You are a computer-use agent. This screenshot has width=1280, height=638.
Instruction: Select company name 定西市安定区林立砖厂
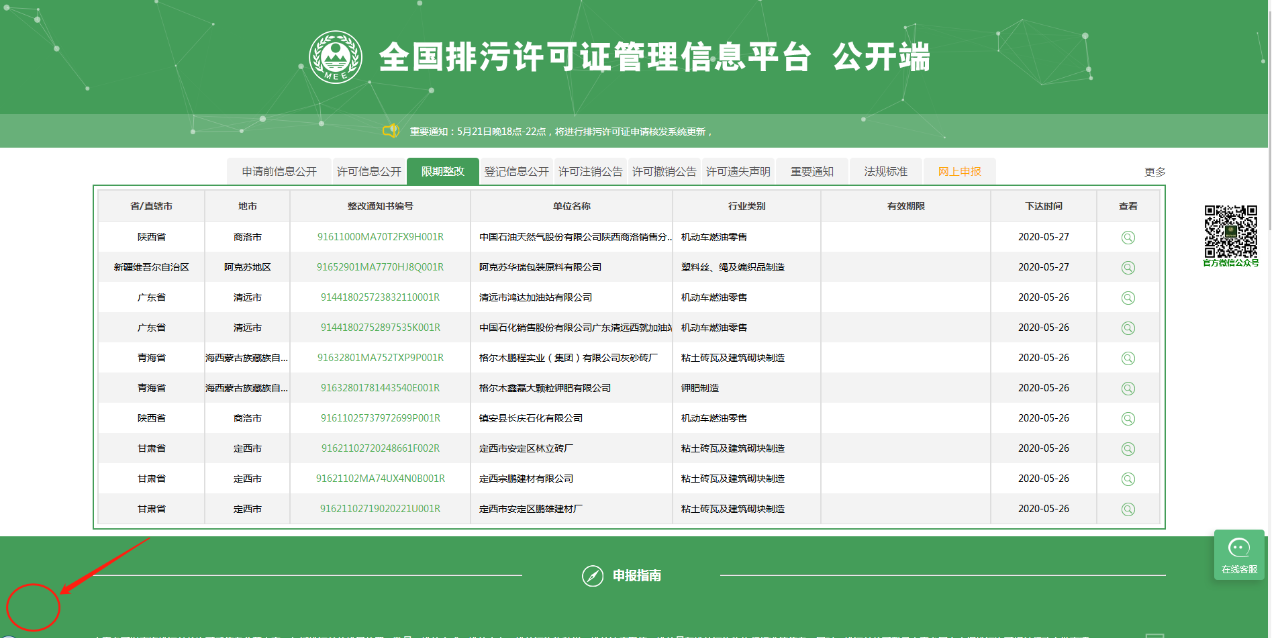526,448
